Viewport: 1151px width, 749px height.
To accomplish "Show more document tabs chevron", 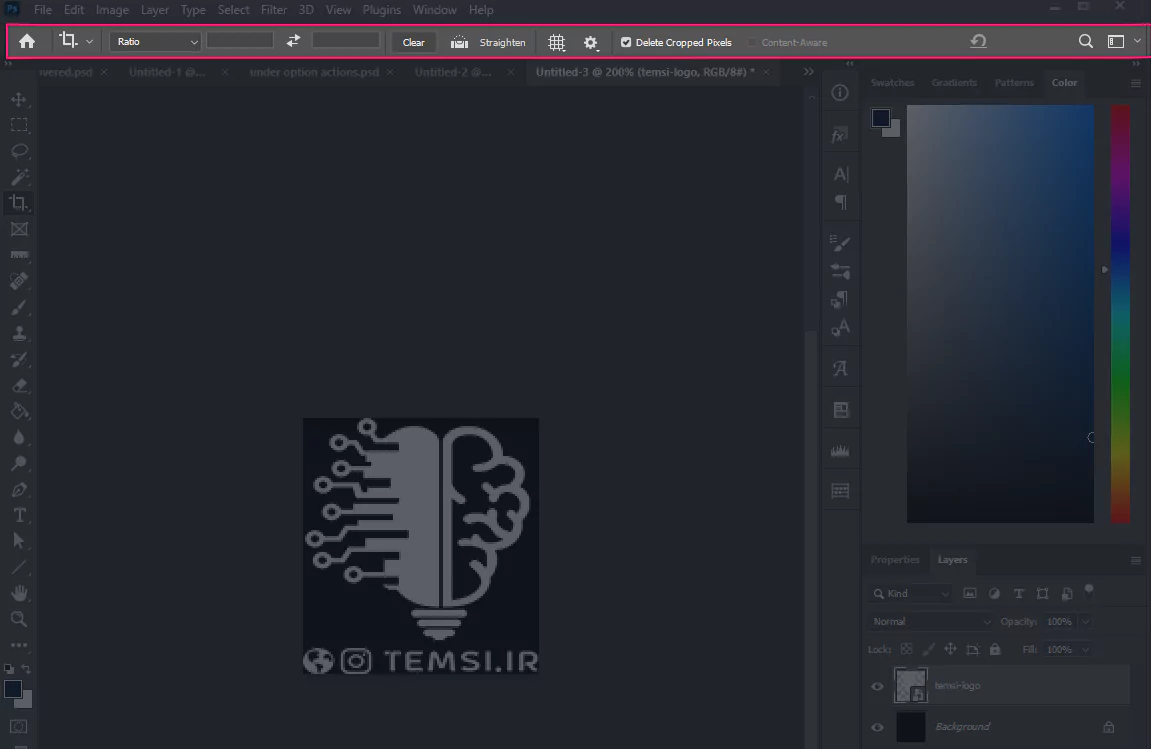I will tap(809, 72).
